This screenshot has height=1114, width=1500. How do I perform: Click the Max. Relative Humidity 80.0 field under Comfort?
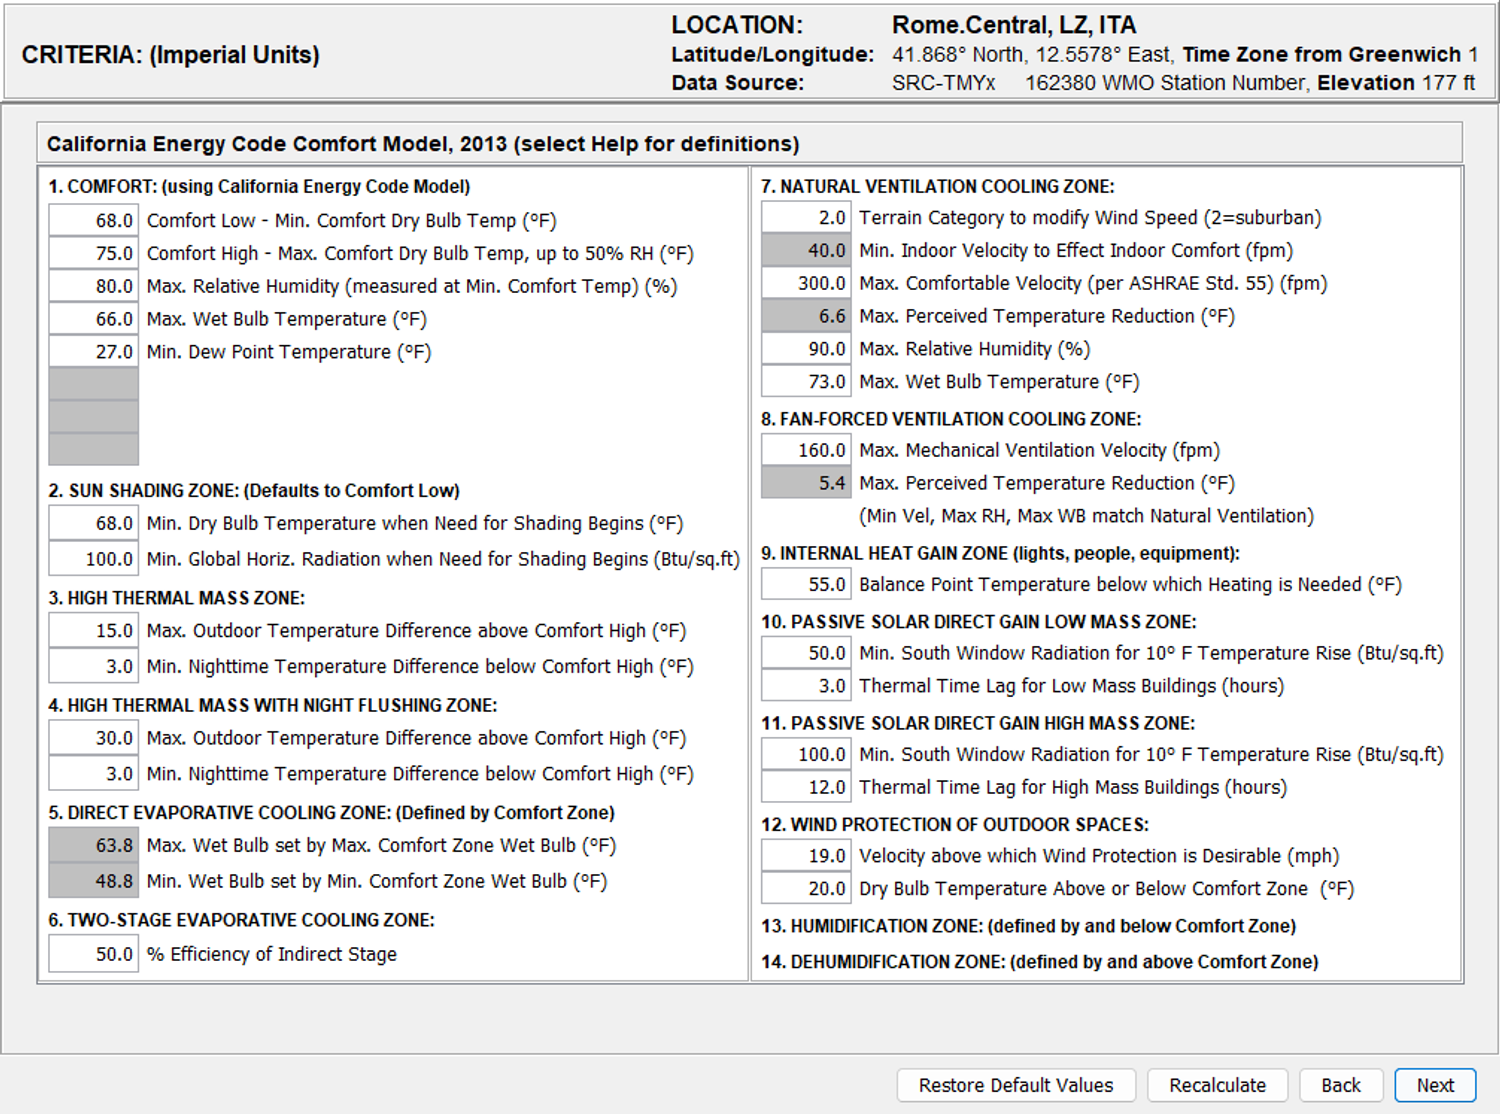coord(94,286)
